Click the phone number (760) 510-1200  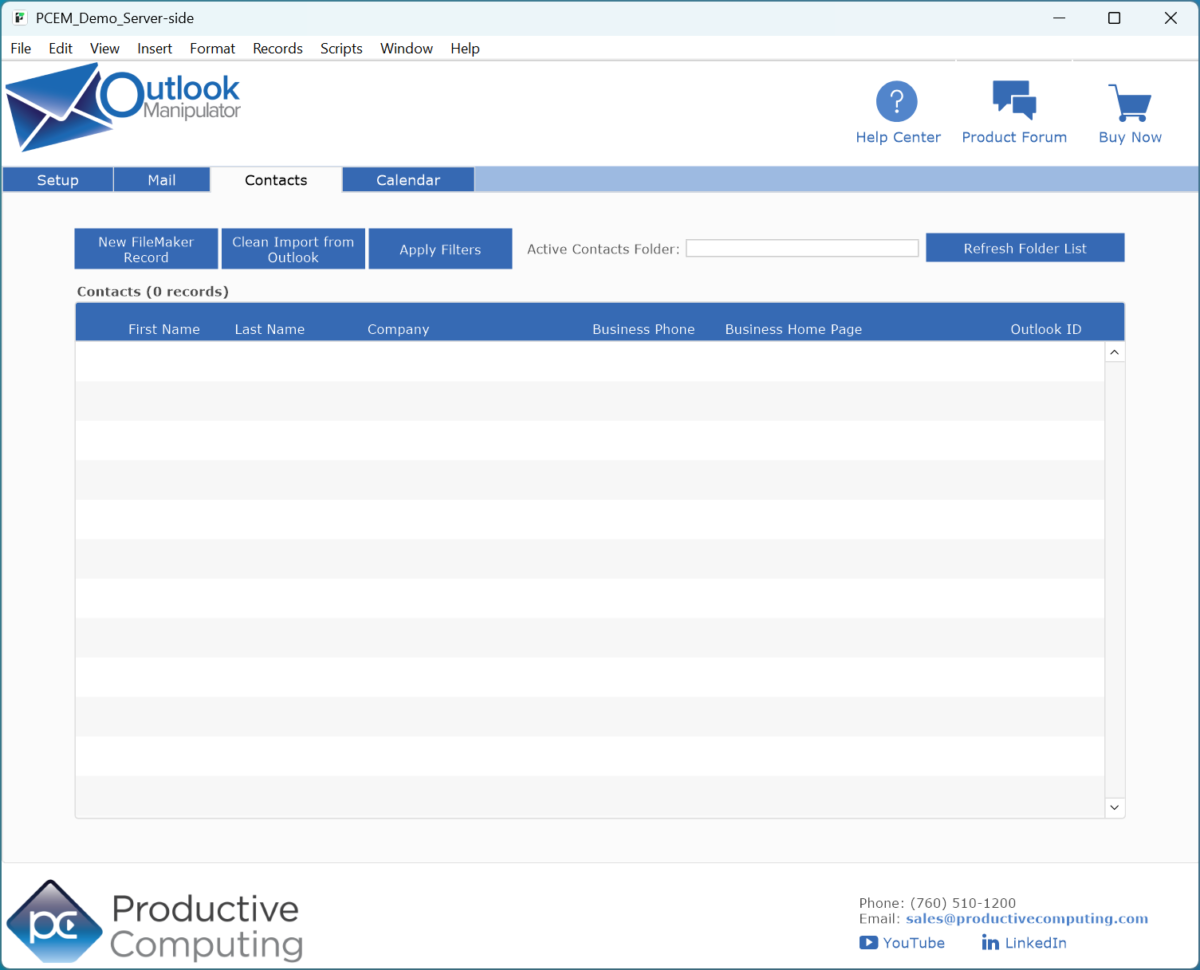(963, 903)
